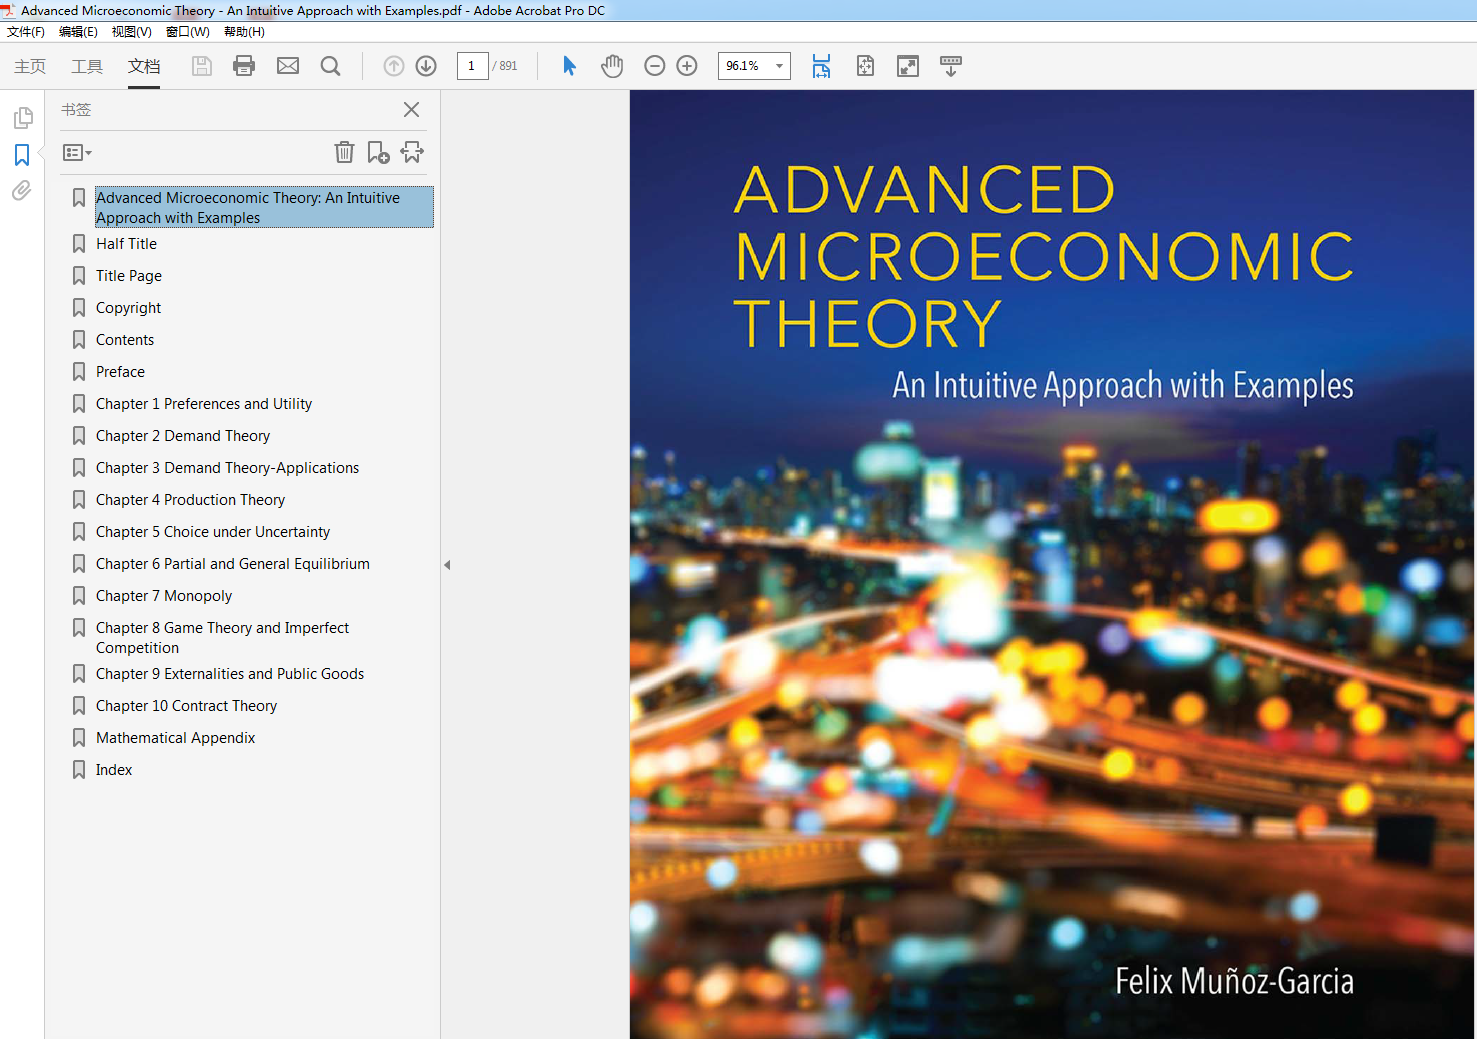Open the Contents bookmark
The height and width of the screenshot is (1039, 1477).
[125, 340]
